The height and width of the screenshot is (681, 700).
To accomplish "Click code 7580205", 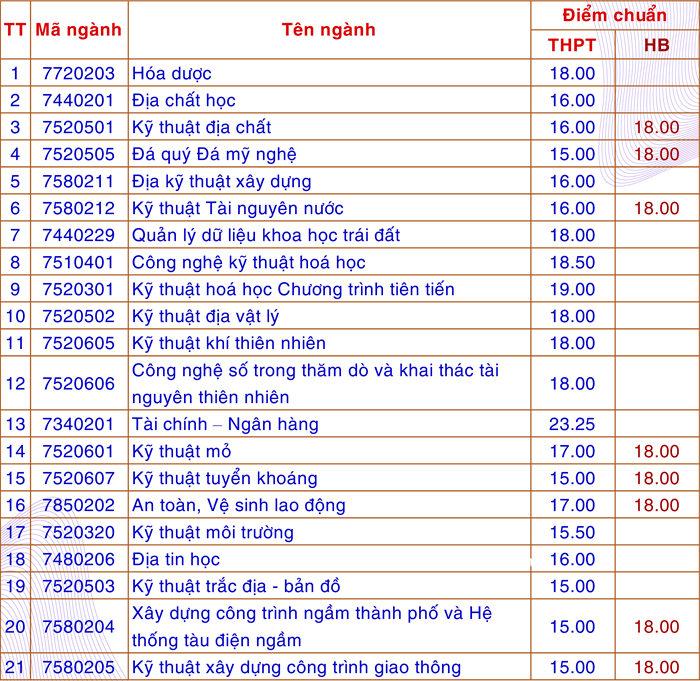I will (79, 668).
